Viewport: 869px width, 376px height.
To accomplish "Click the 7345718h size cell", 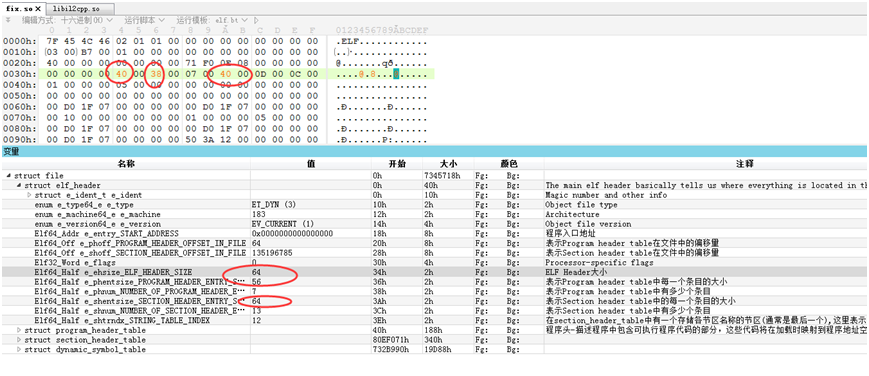I will [x=441, y=176].
